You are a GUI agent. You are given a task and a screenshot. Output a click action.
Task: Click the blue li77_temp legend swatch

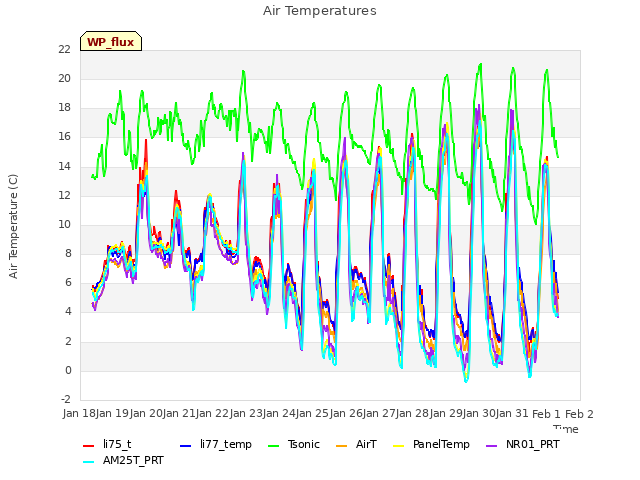[186, 446]
